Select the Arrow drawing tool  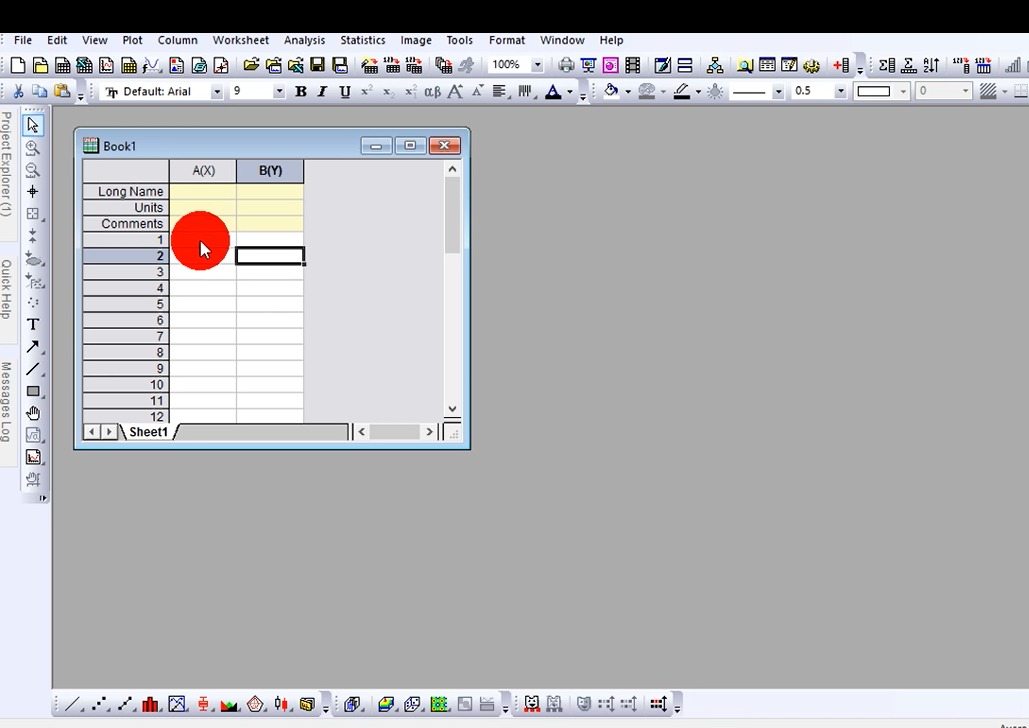coord(33,347)
